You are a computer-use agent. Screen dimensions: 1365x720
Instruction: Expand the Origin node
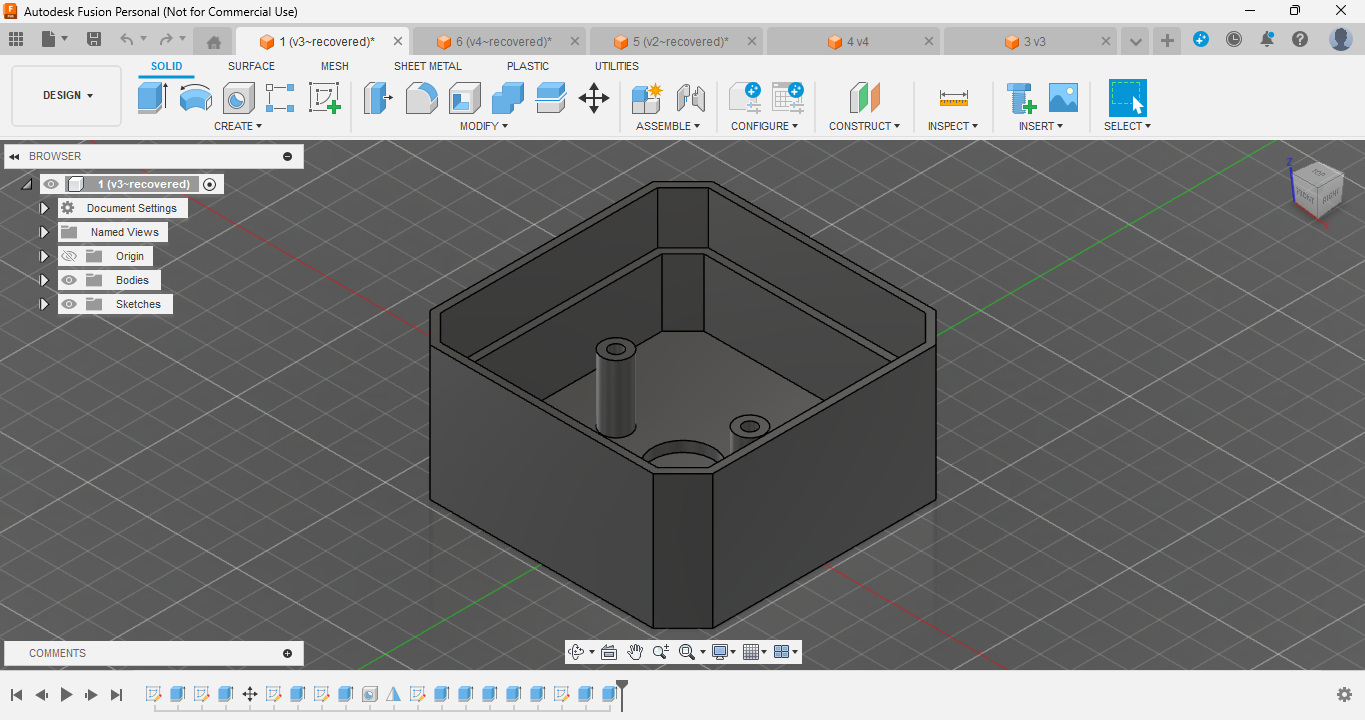coord(44,256)
